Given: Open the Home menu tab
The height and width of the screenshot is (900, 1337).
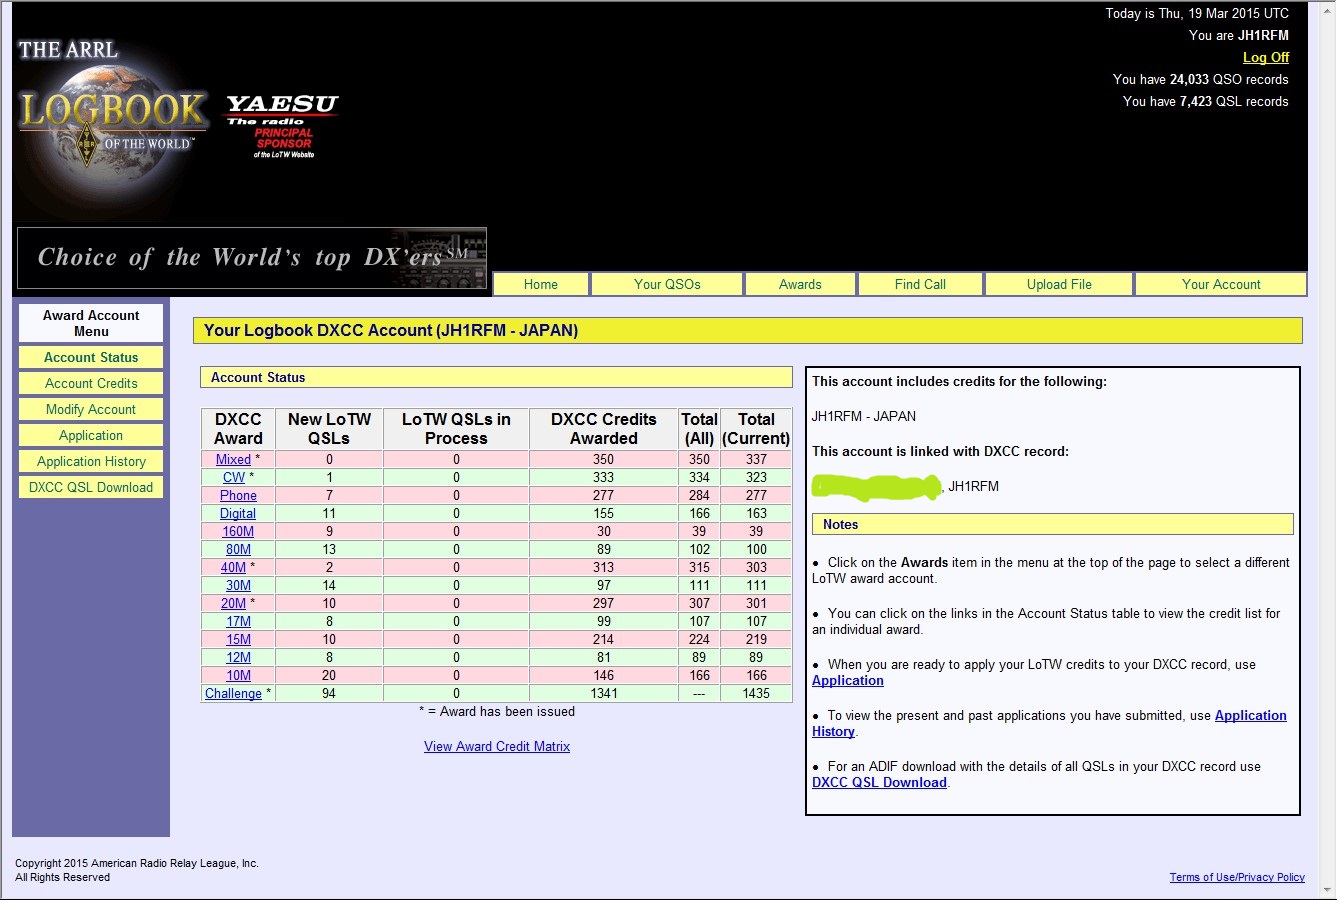Looking at the screenshot, I should point(541,284).
